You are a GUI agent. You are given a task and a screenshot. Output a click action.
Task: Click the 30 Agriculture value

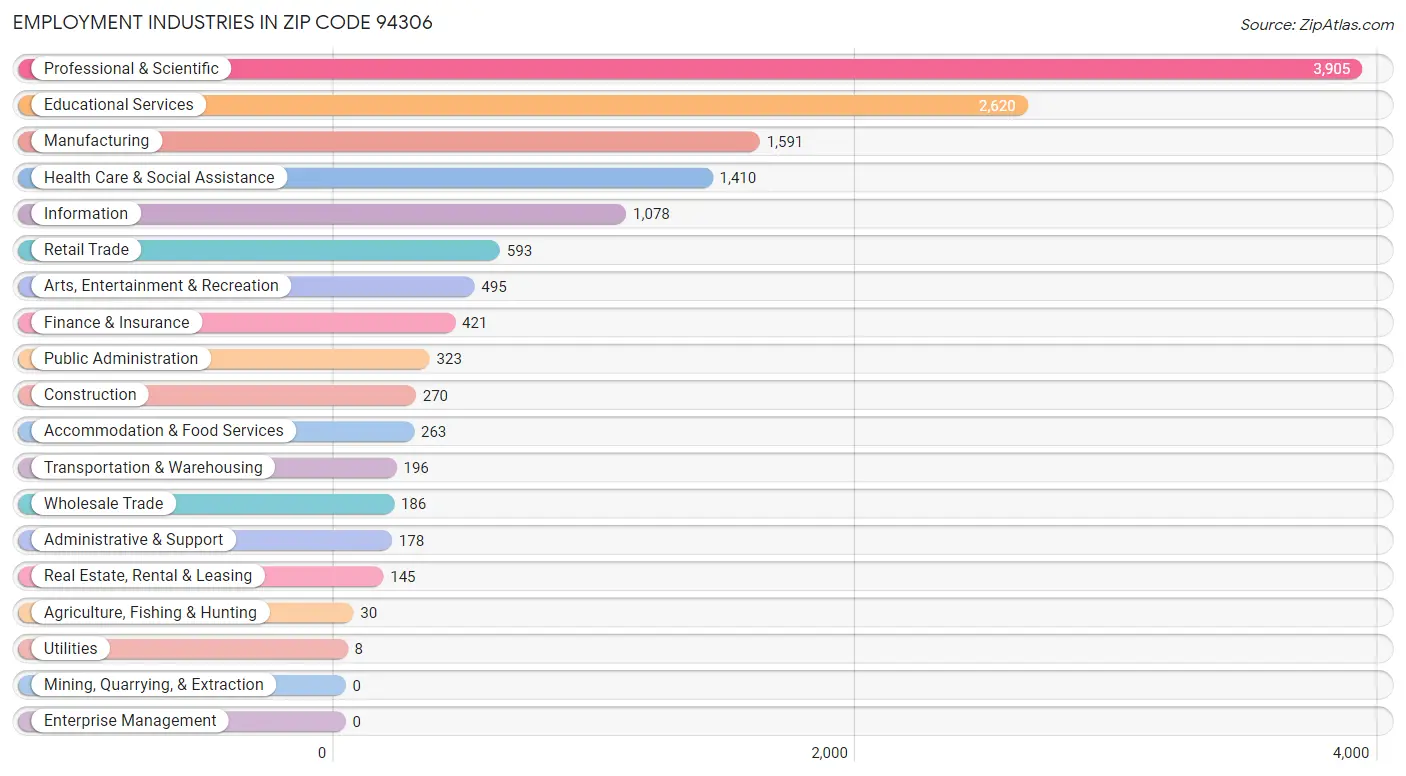click(369, 613)
